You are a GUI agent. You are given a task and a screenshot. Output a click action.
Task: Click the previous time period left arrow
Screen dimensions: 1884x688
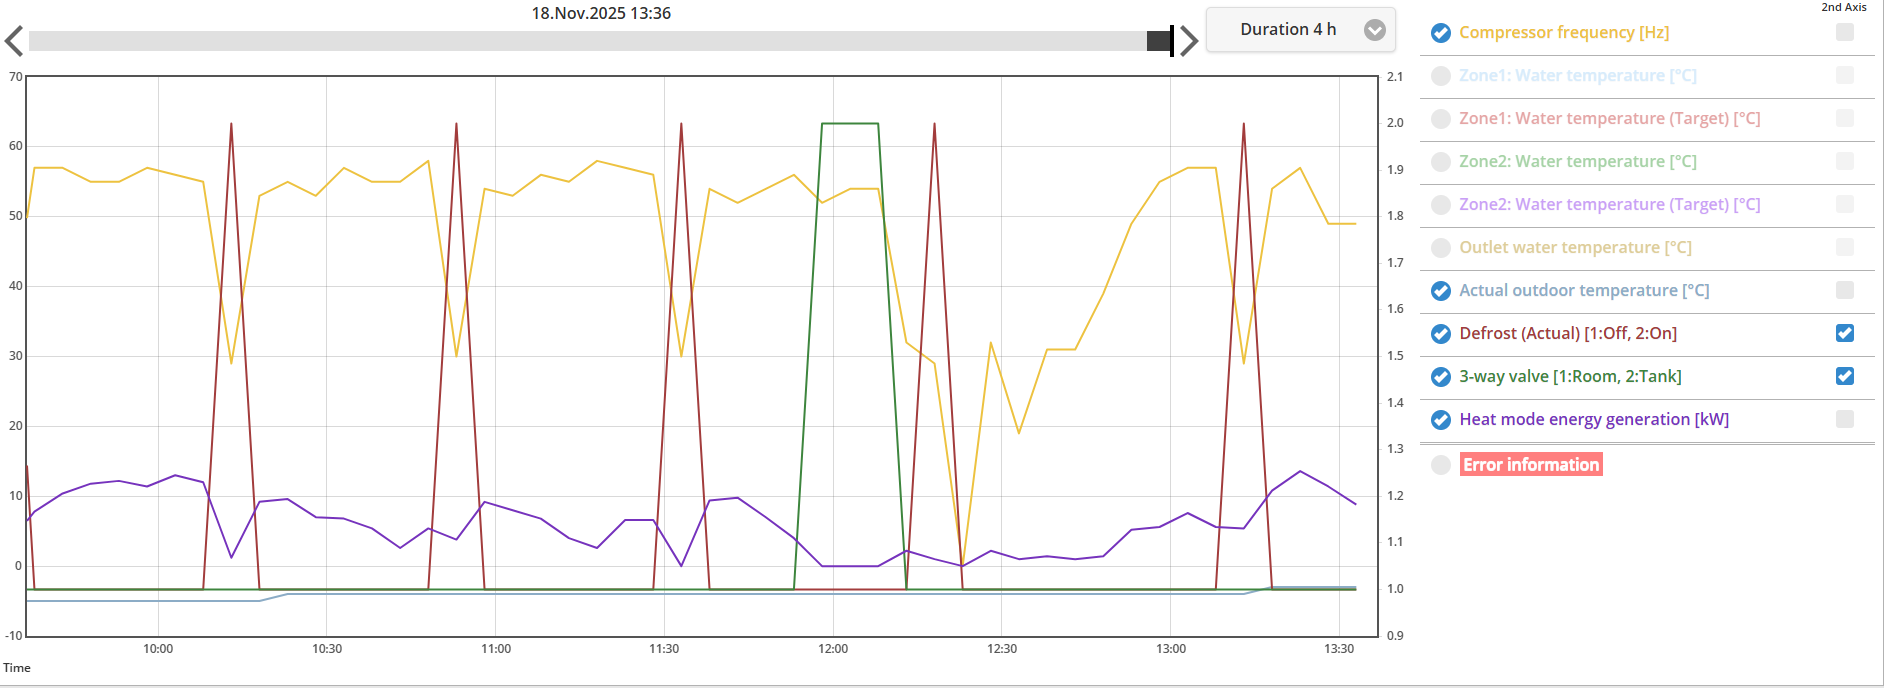point(14,41)
